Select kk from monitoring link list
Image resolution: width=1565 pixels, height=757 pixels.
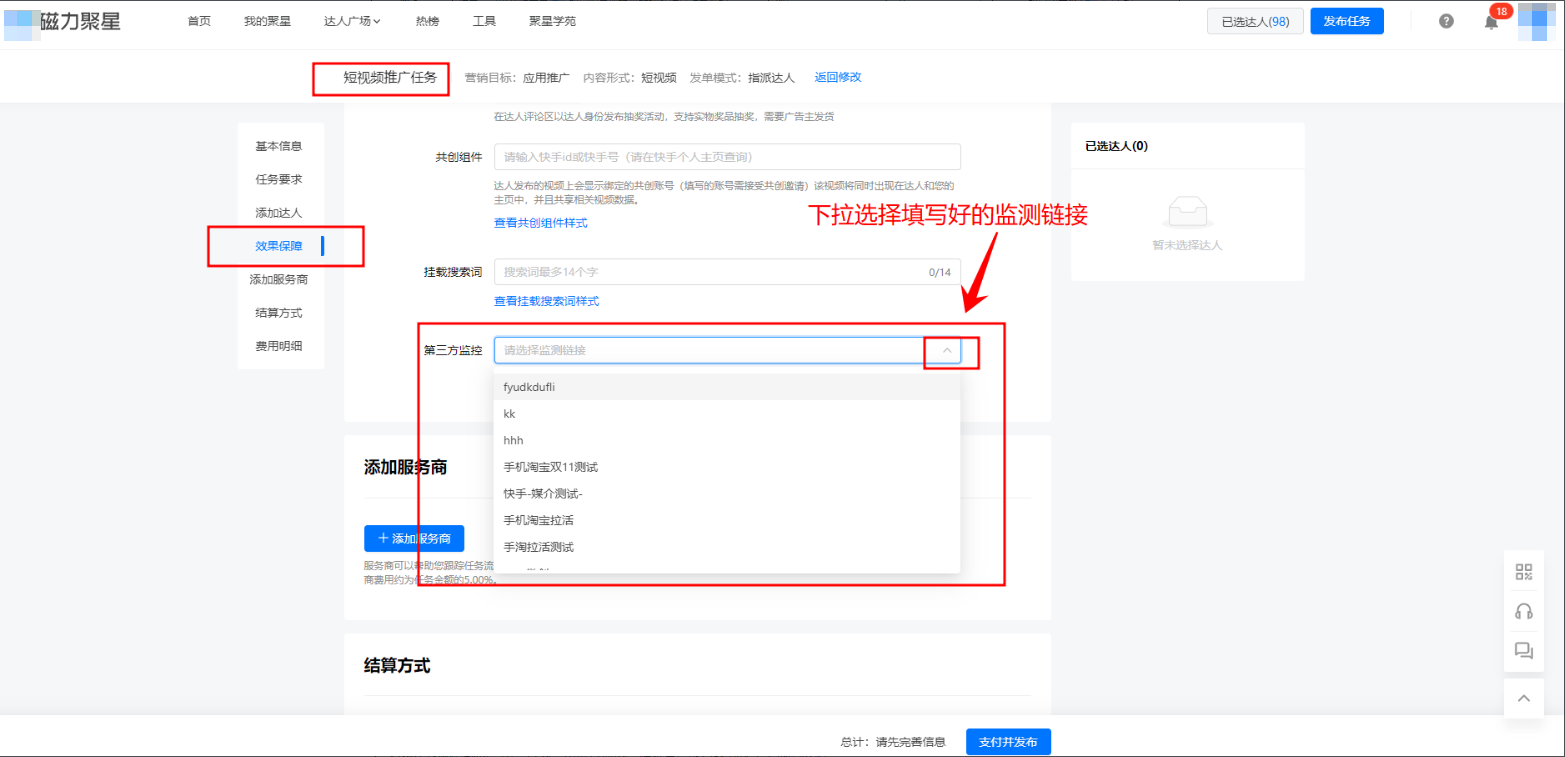coord(727,414)
